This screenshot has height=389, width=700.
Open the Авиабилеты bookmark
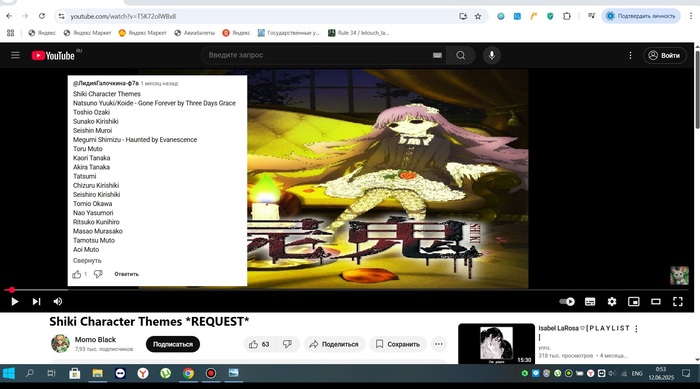pos(195,33)
